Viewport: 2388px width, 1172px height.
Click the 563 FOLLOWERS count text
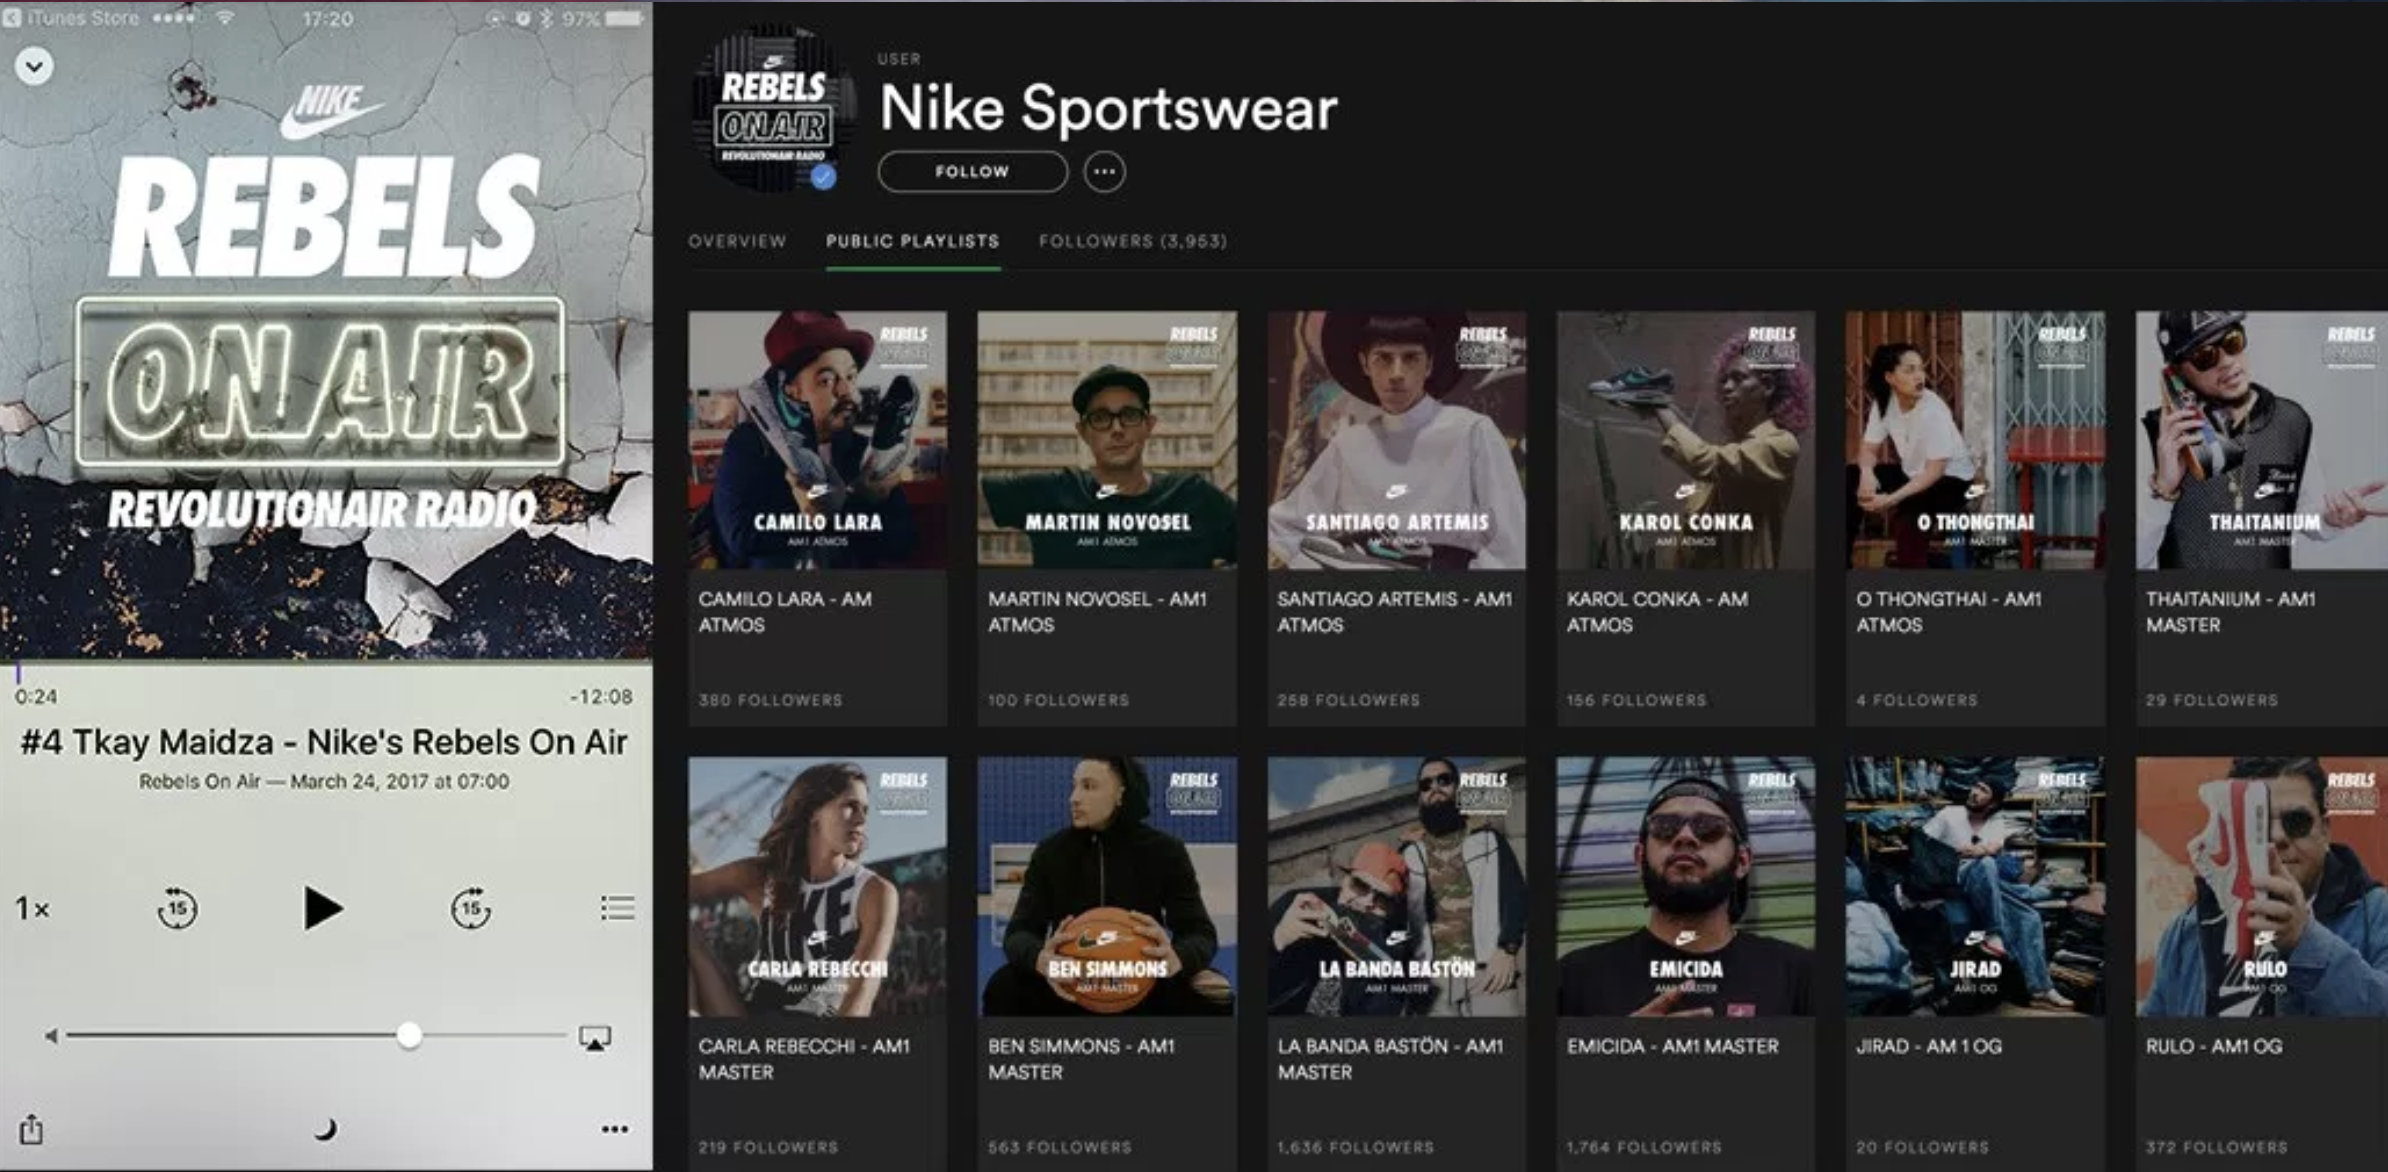coord(1060,1147)
